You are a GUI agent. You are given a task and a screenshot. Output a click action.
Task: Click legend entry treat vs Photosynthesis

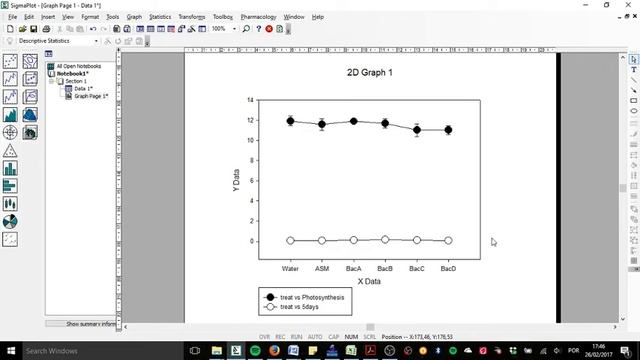[x=312, y=298]
